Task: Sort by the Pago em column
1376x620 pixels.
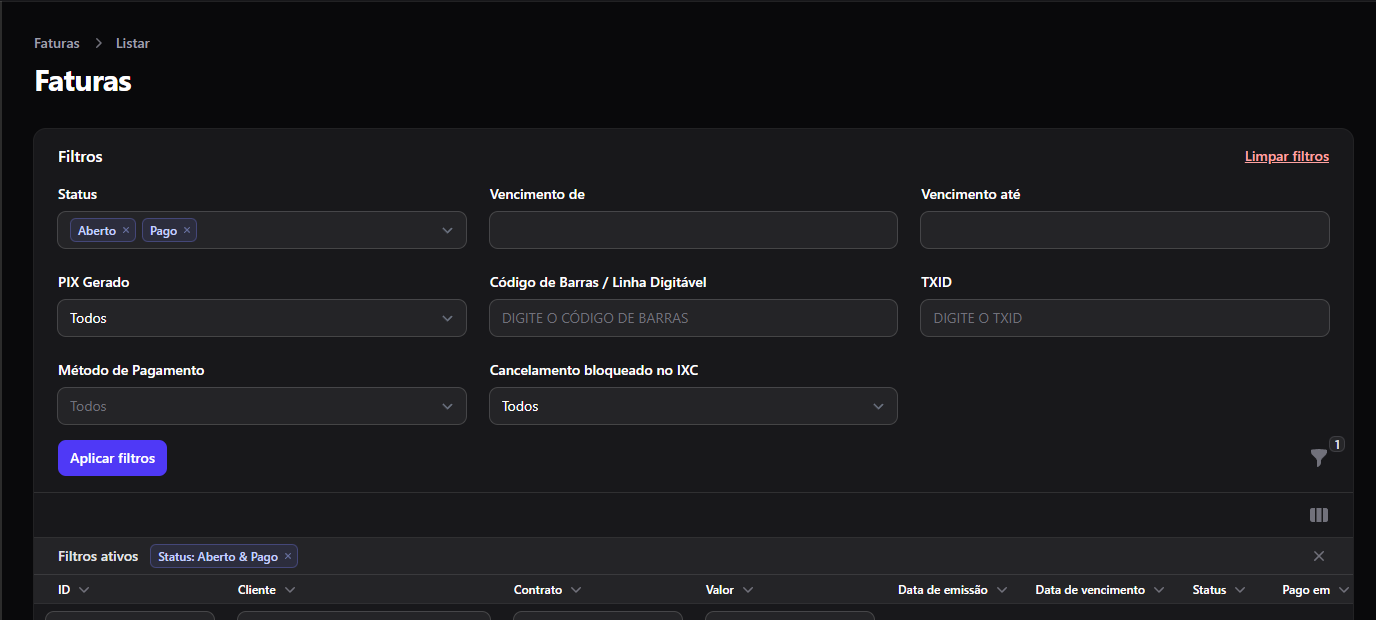Action: click(x=1316, y=590)
